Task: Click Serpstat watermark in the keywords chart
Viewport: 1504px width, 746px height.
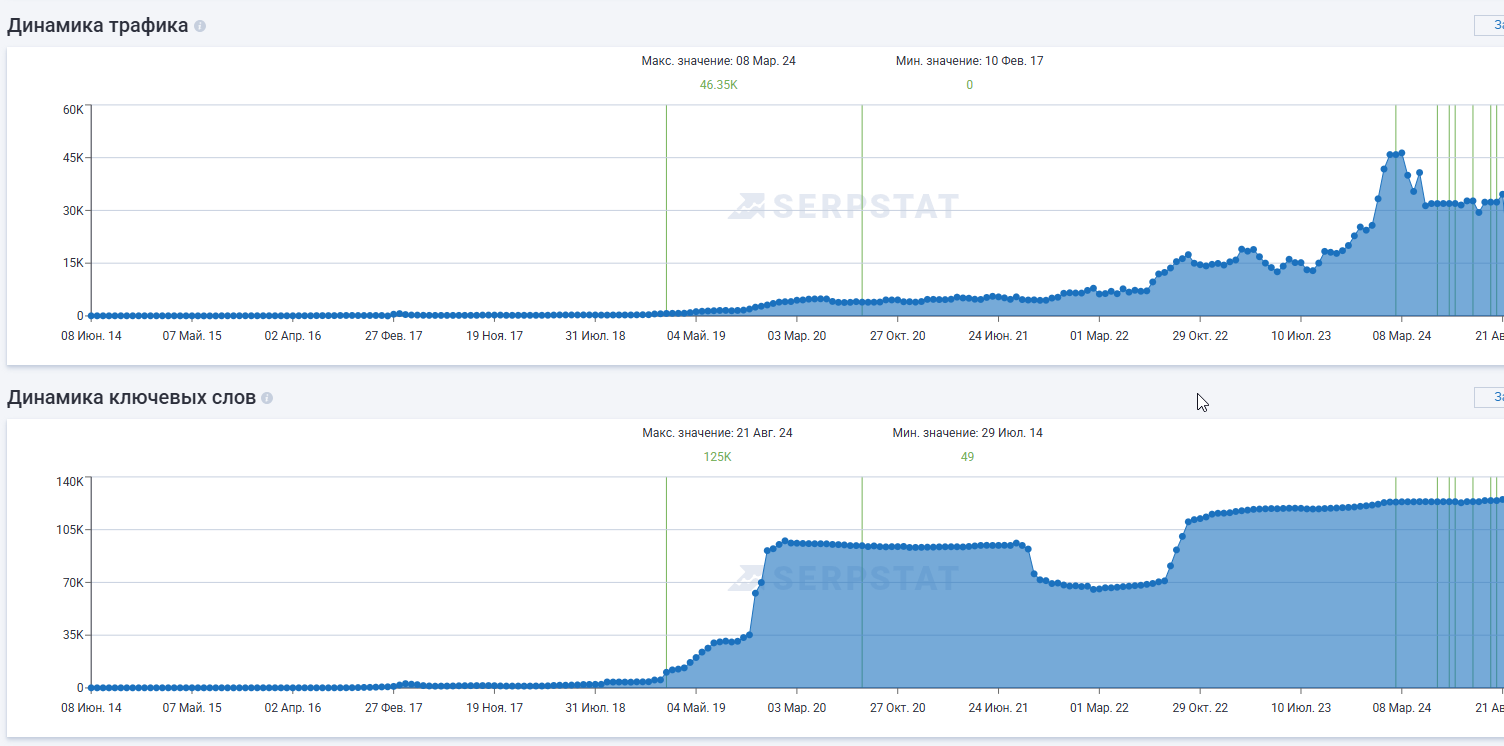Action: tap(843, 578)
